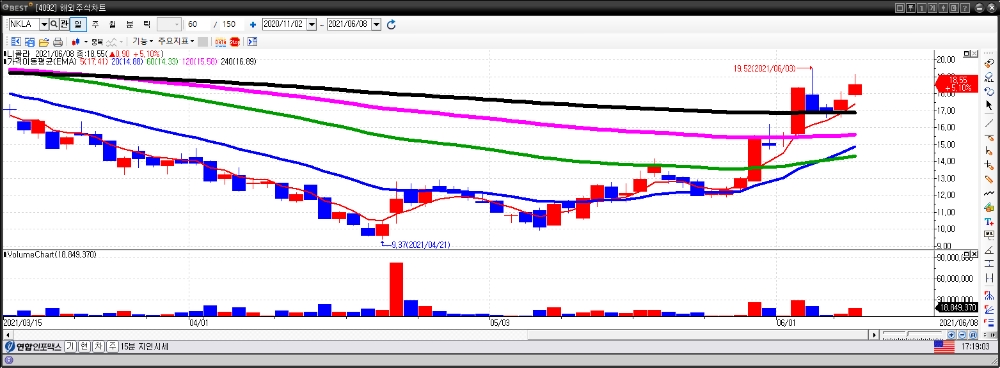Viewport: 1000px width, 368px height.
Task: Click the 주 status bar button
Action: pyautogui.click(x=112, y=347)
